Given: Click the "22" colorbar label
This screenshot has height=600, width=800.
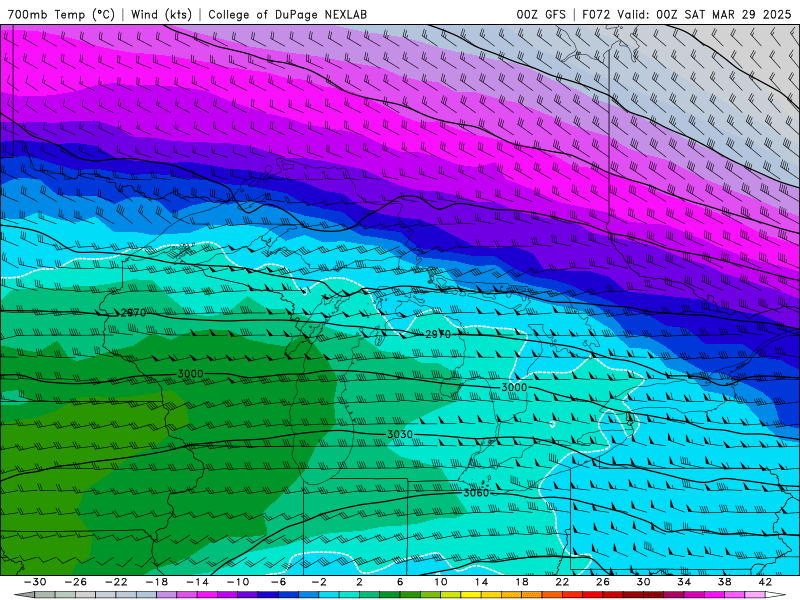Looking at the screenshot, I should (x=562, y=582).
